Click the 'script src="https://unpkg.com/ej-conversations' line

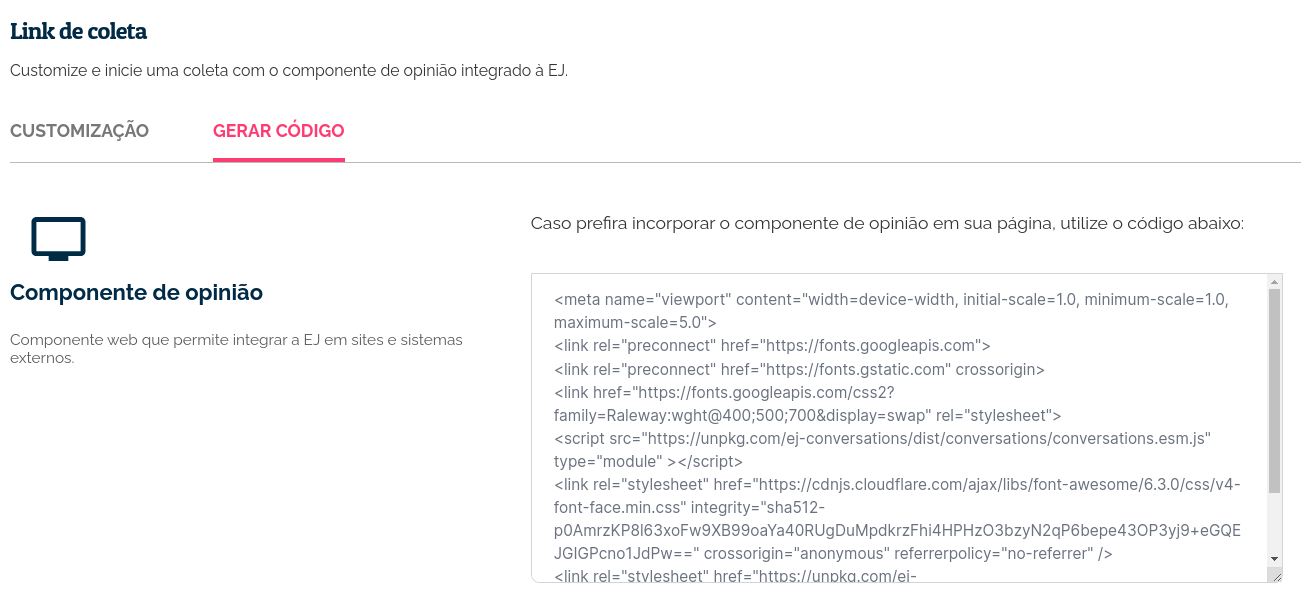883,438
